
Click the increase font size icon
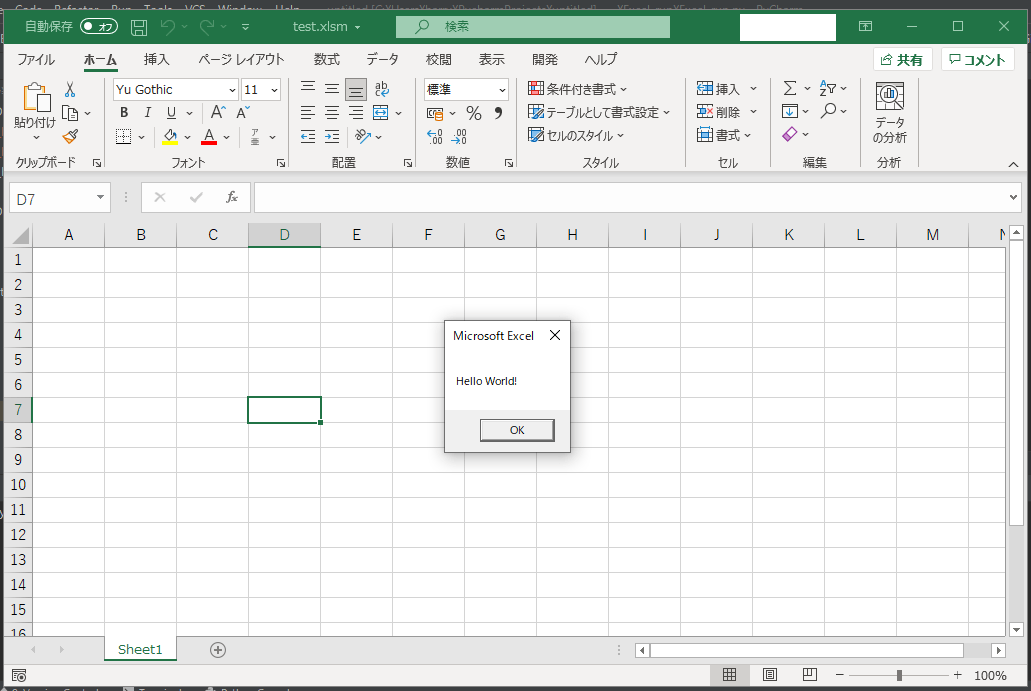[x=218, y=112]
